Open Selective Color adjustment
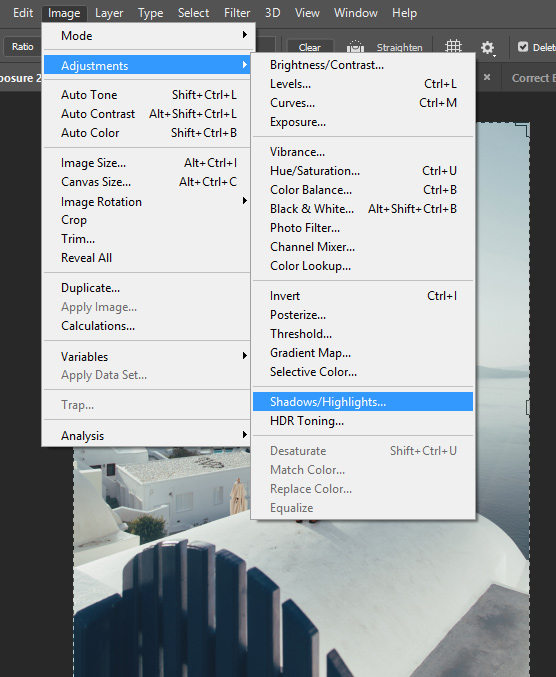 pyautogui.click(x=363, y=372)
